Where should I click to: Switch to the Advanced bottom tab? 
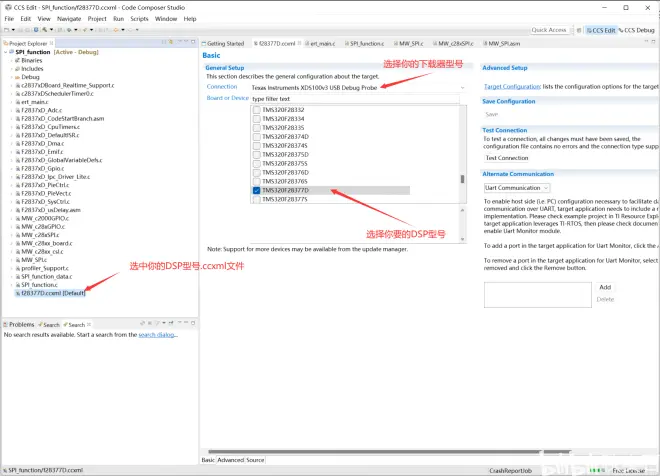pos(230,460)
